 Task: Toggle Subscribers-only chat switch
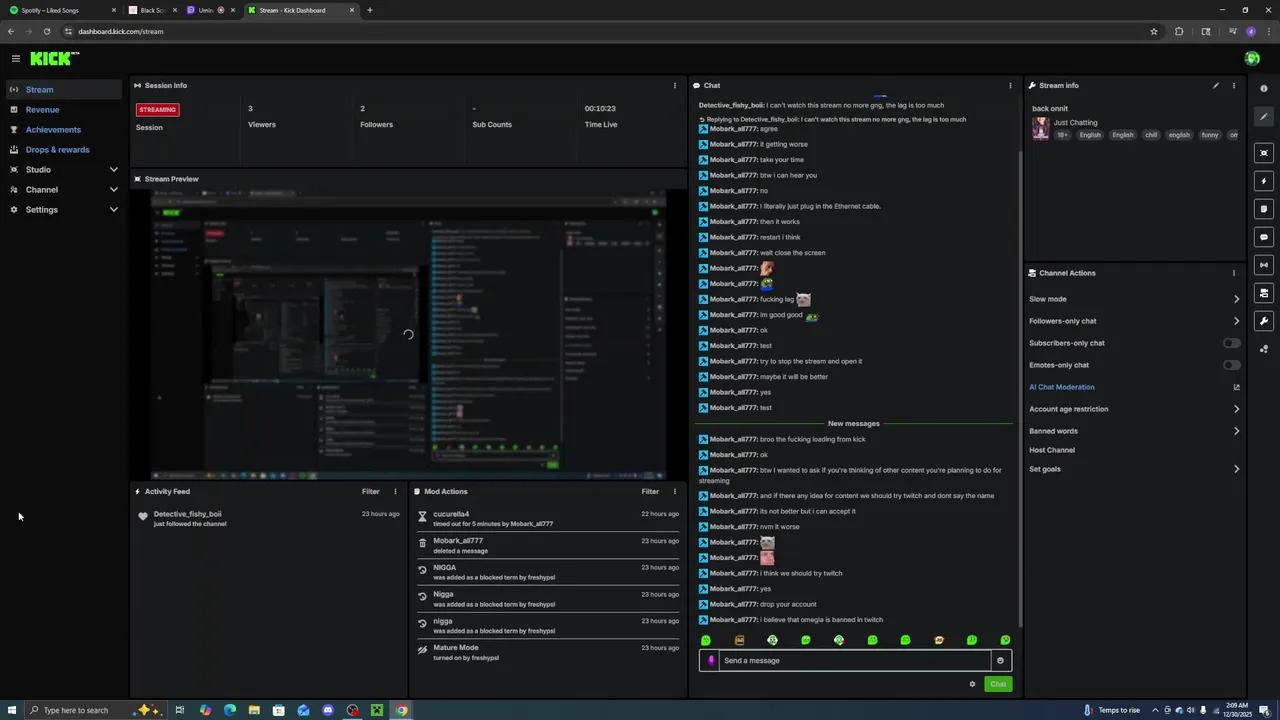[x=1232, y=343]
